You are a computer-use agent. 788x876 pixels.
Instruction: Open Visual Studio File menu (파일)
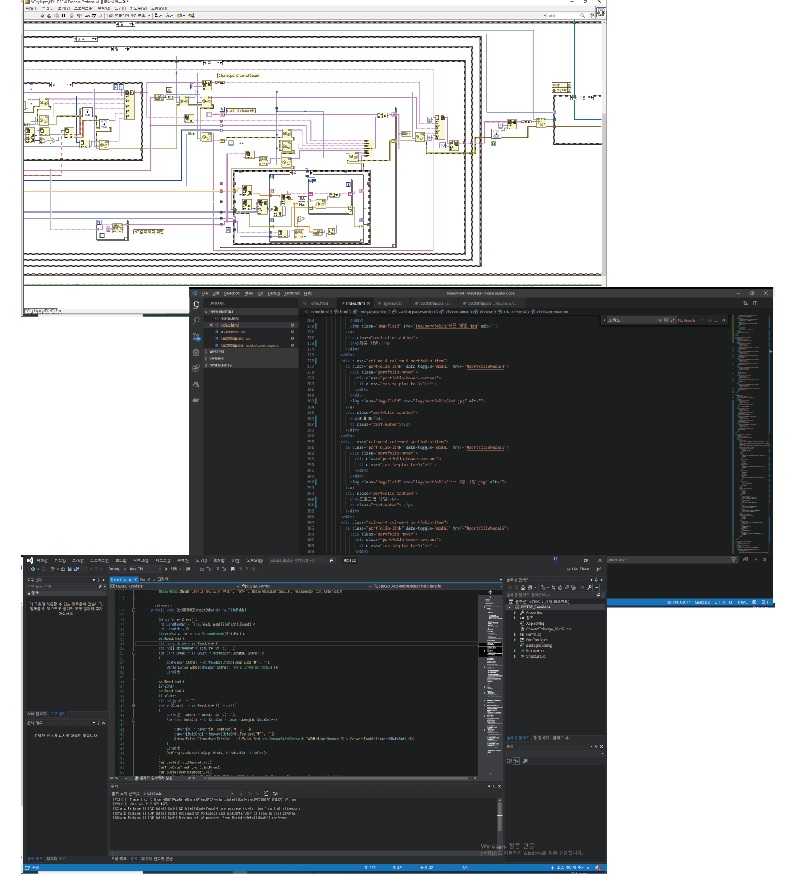click(41, 560)
